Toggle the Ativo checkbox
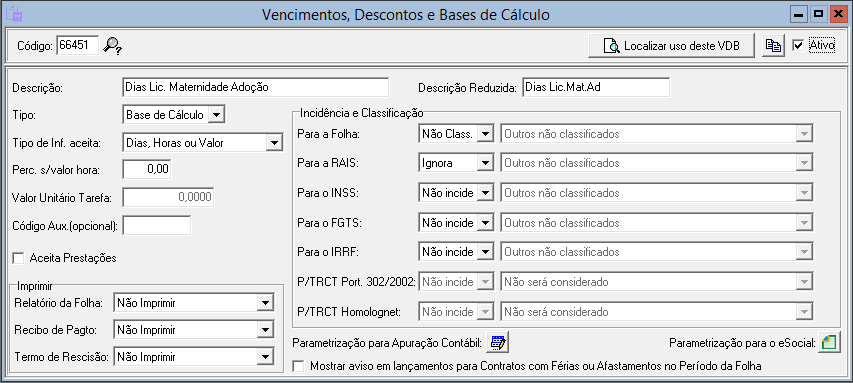Viewport: 853px width, 383px height. pyautogui.click(x=798, y=46)
